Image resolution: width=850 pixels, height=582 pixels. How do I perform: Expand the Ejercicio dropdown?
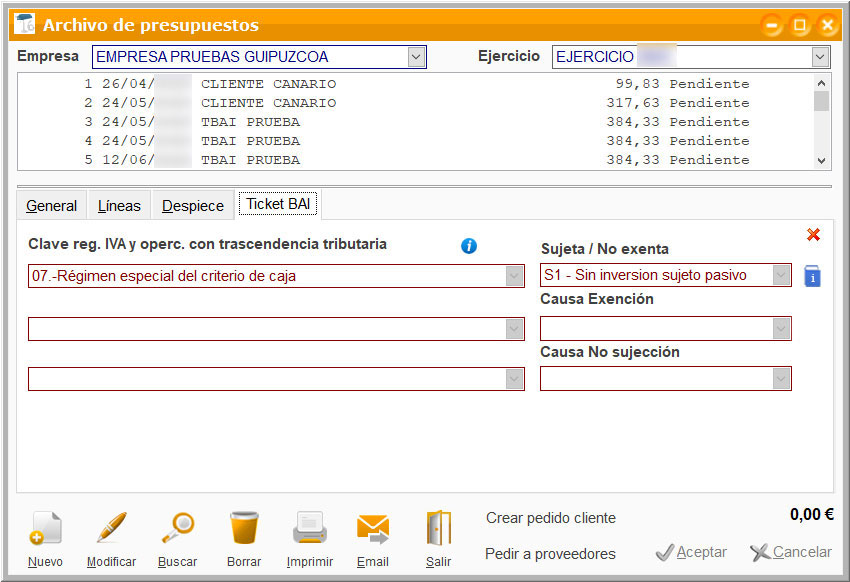tap(820, 57)
